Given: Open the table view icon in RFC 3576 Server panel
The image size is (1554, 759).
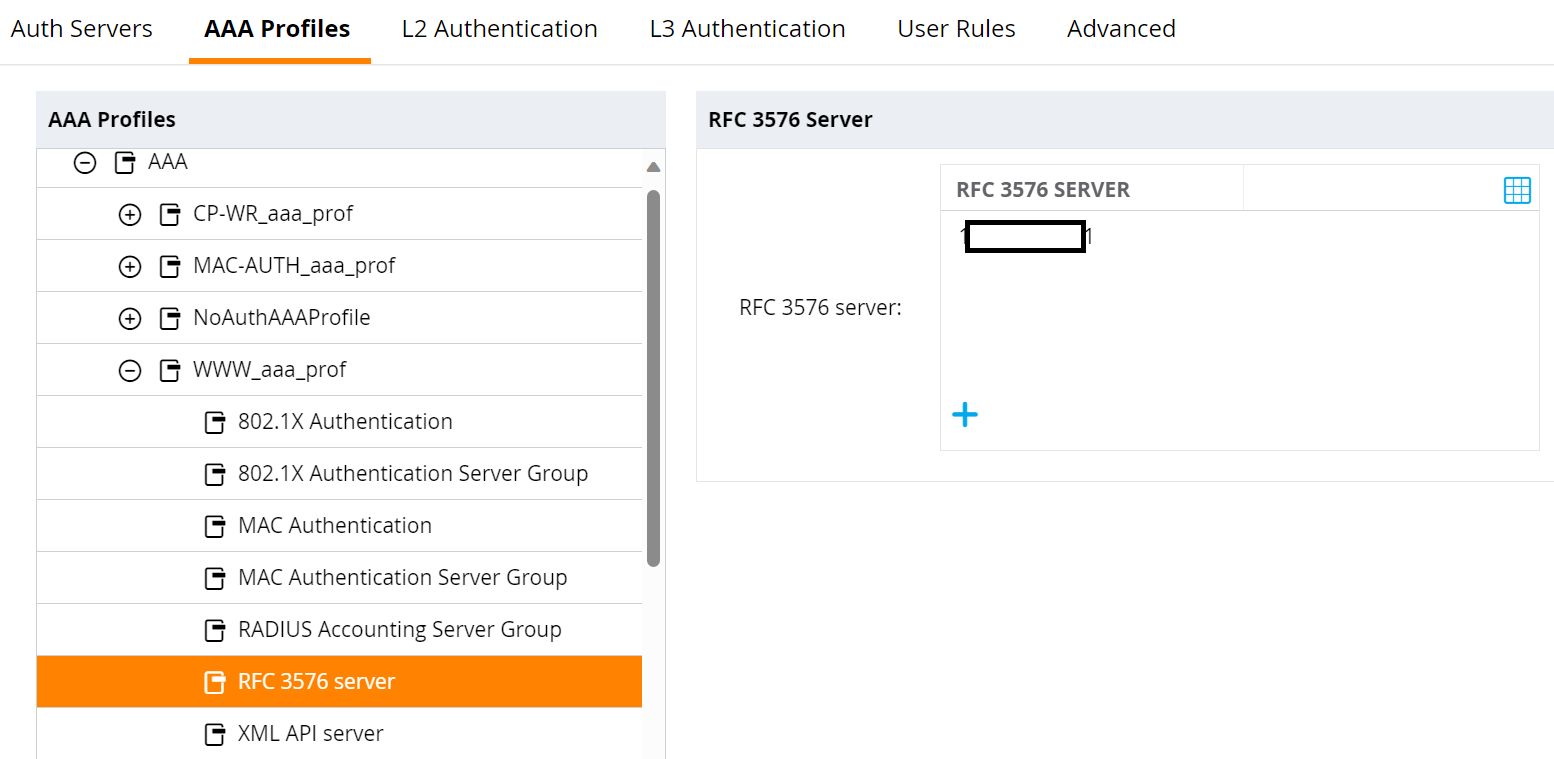Looking at the screenshot, I should (x=1518, y=189).
